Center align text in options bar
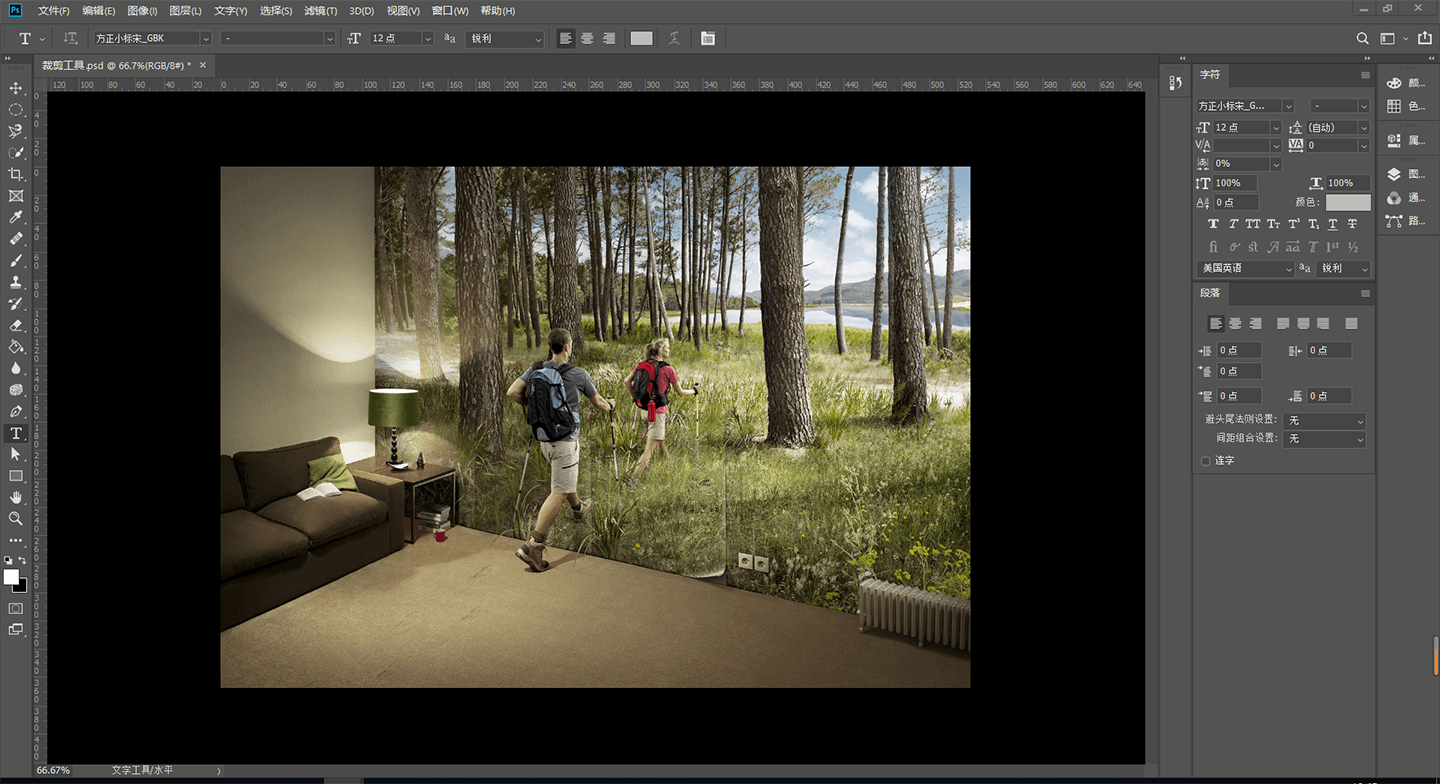Image resolution: width=1440 pixels, height=784 pixels. click(x=587, y=38)
